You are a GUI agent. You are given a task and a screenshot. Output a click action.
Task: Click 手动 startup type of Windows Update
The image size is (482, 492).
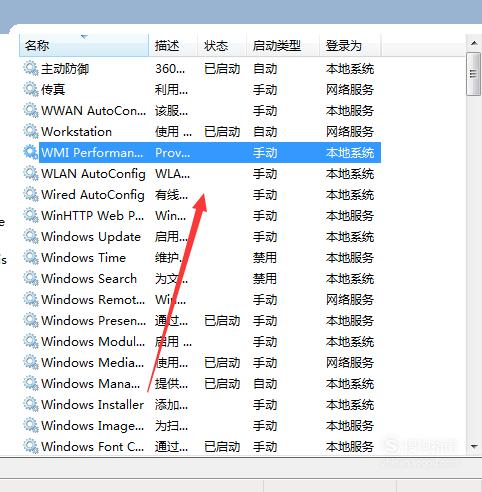[x=265, y=237]
